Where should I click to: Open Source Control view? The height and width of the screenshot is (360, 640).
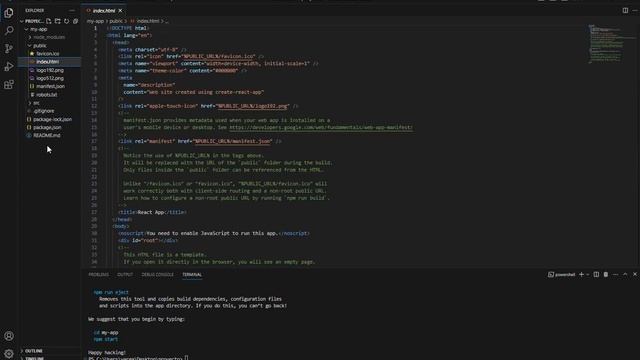[x=9, y=49]
